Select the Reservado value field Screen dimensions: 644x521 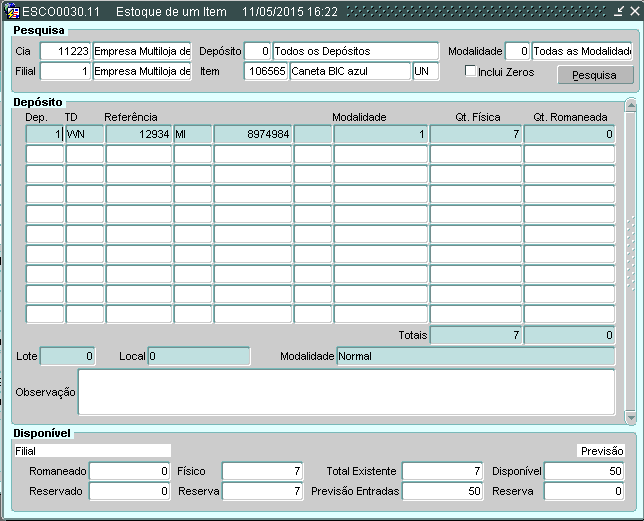coord(129,491)
